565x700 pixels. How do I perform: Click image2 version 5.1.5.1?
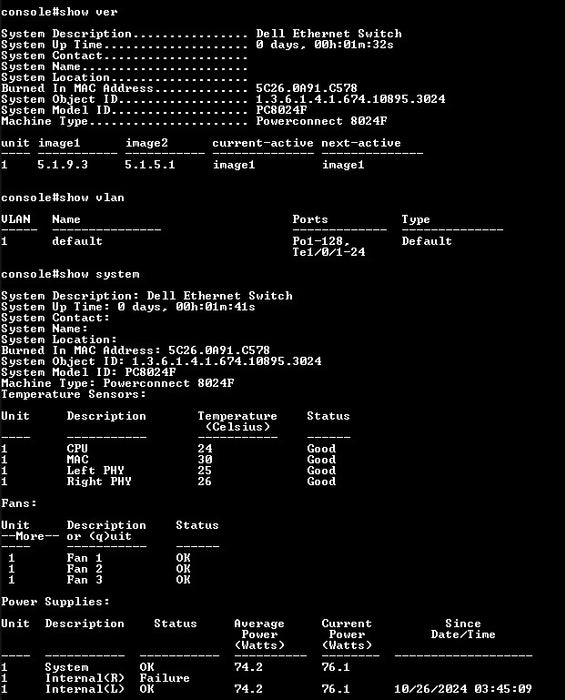150,165
